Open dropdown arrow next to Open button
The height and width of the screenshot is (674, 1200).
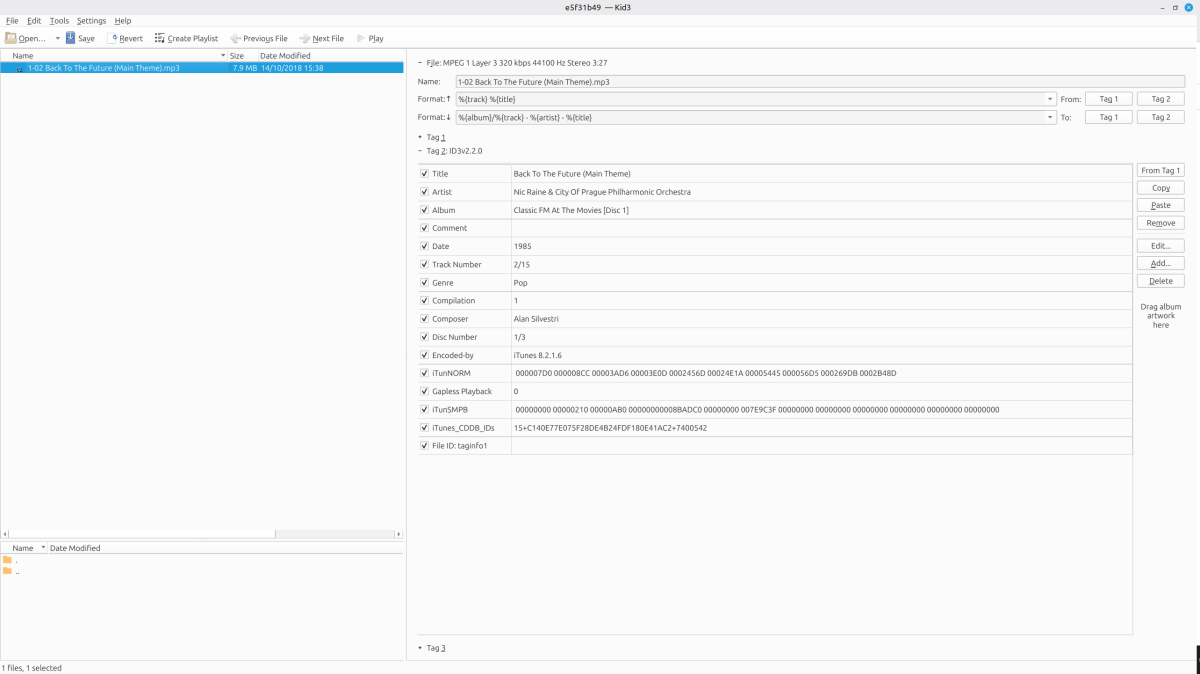[x=57, y=38]
